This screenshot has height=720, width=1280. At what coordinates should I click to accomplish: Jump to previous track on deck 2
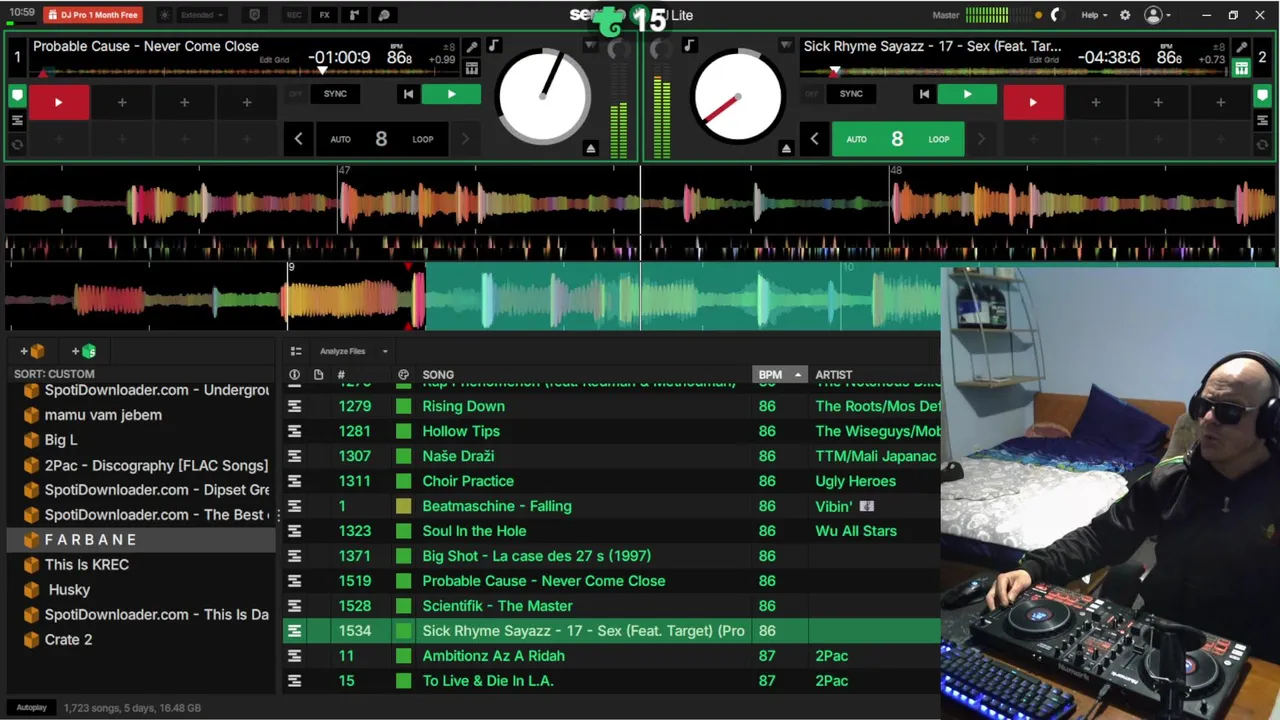pyautogui.click(x=924, y=94)
